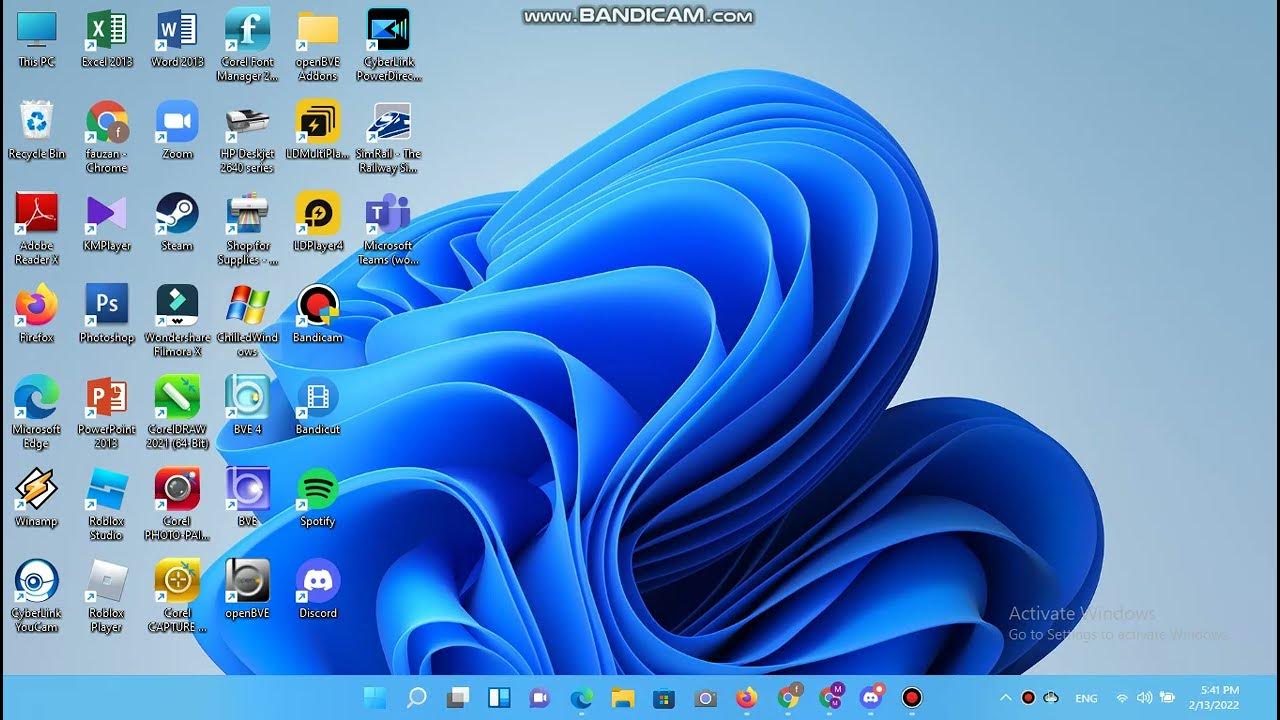
Task: Select Wondershare Filmora X shortcut
Action: [177, 322]
